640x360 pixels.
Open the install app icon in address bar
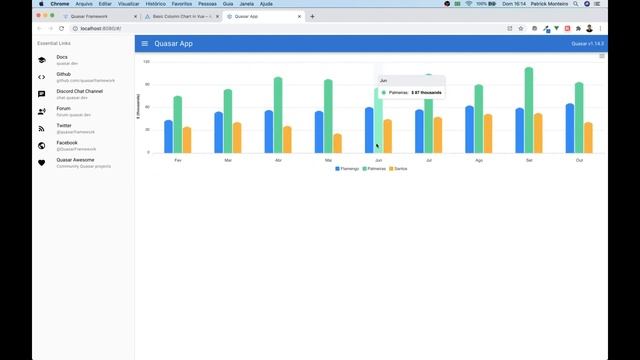(510, 29)
